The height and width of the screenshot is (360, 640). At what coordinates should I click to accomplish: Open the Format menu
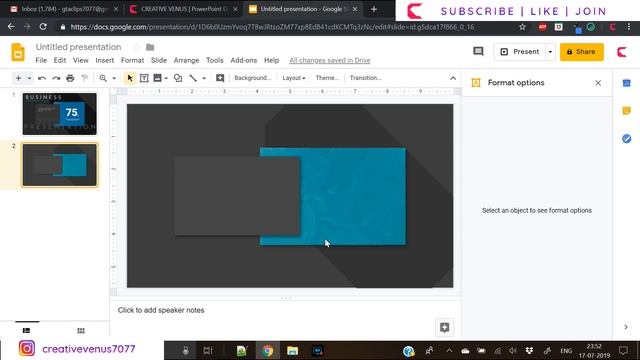coord(133,60)
